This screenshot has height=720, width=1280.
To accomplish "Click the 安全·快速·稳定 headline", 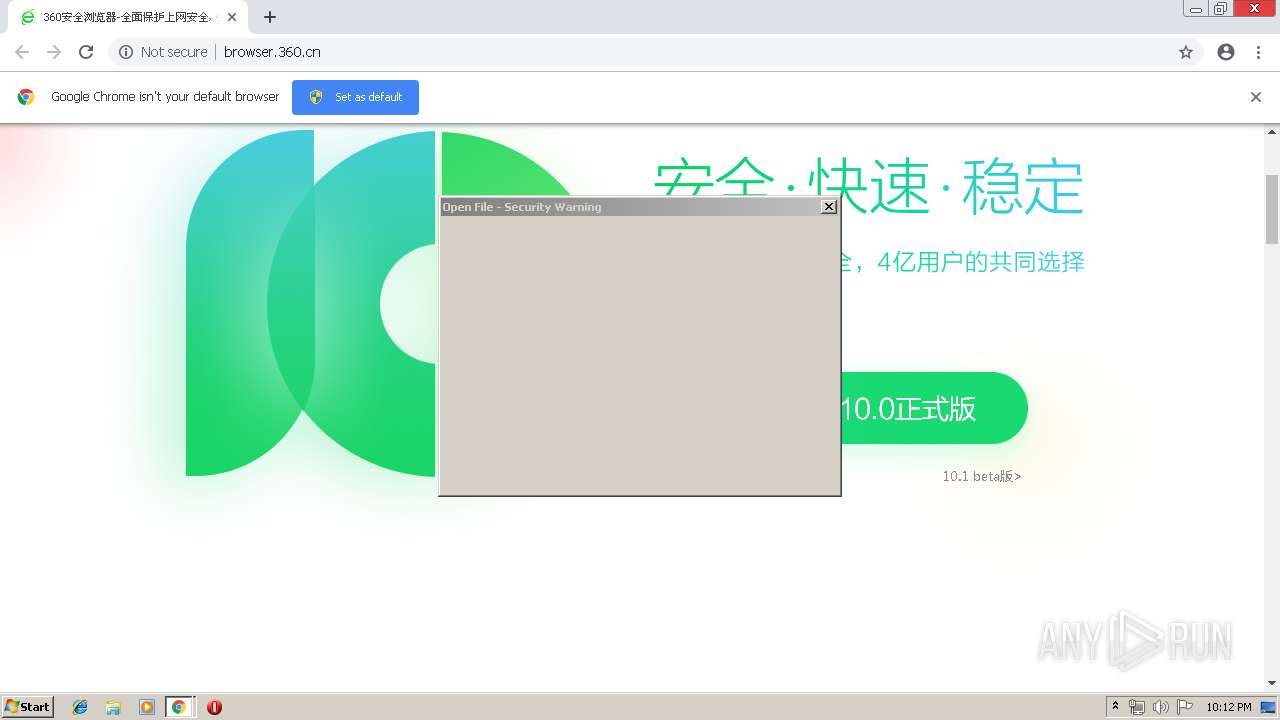I will coord(869,185).
